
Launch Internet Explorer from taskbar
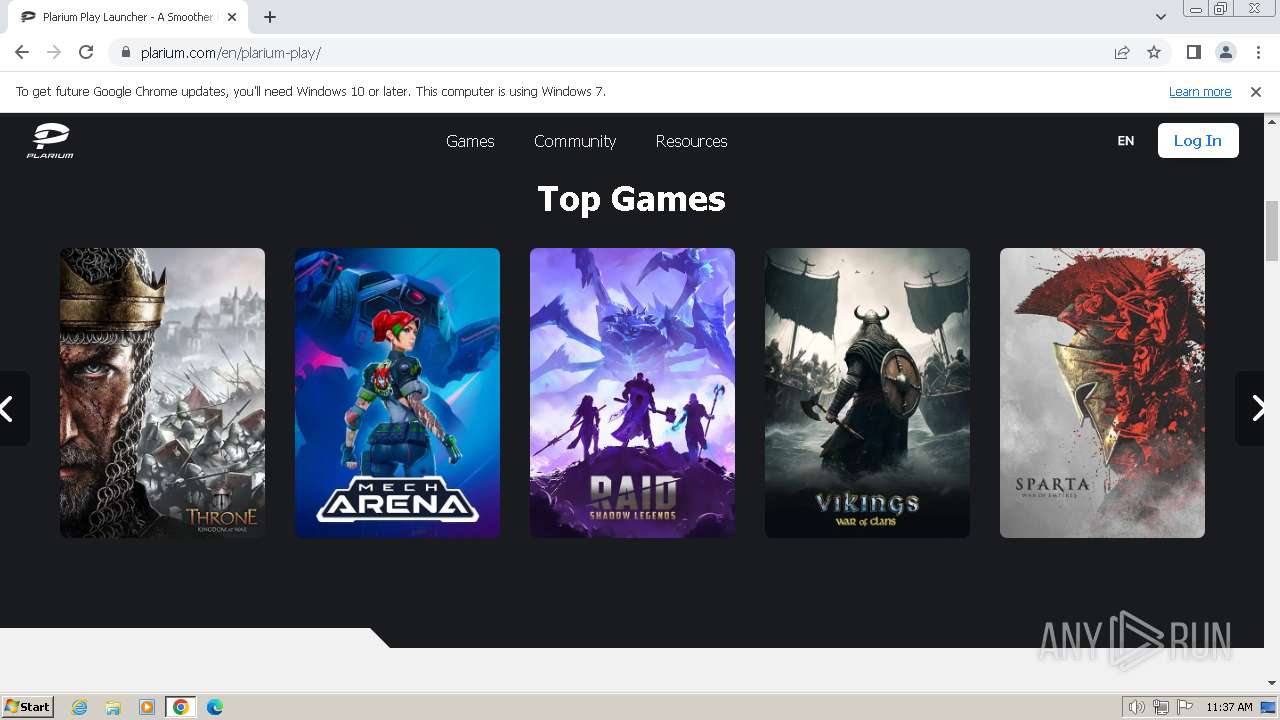click(x=80, y=707)
